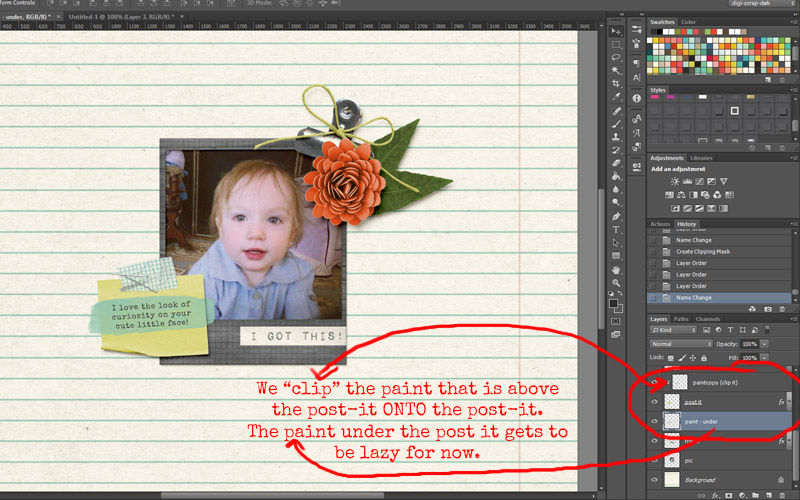Select the Create Clipping Mask history state
Viewport: 800px width, 500px height.
[x=719, y=252]
